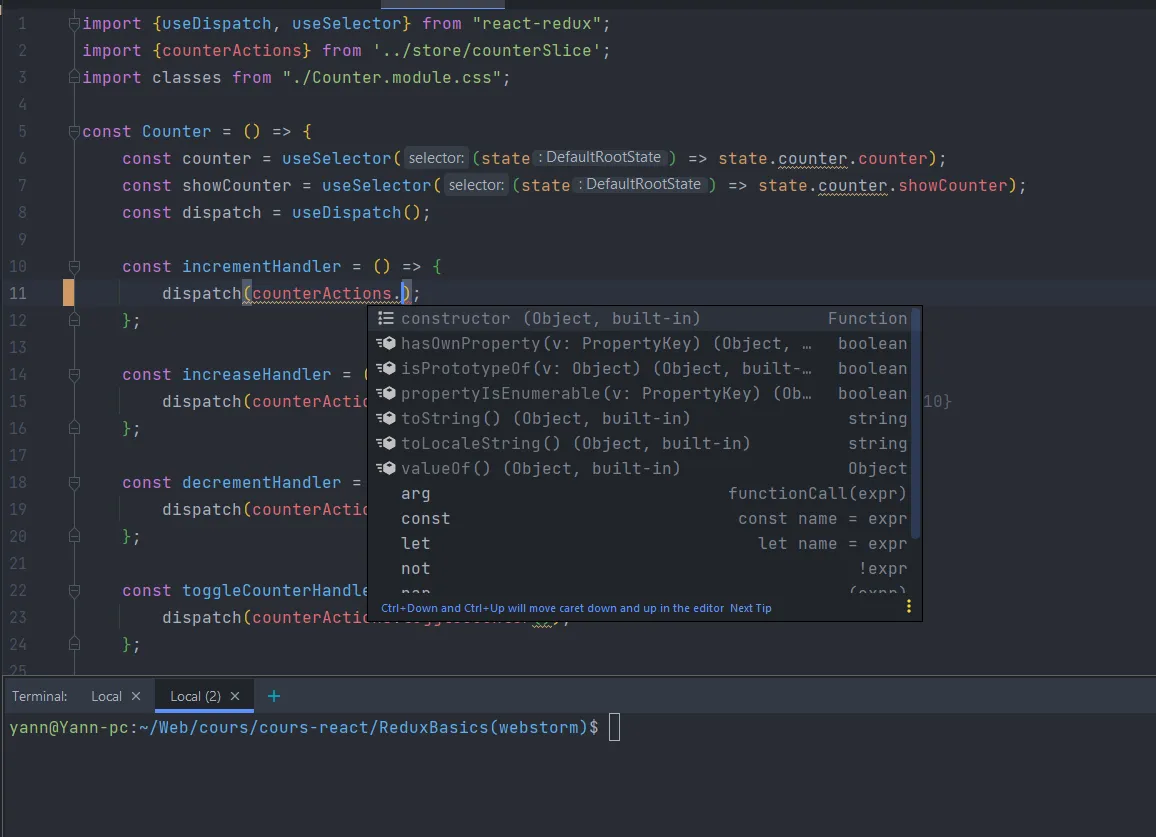Collapse the Counter component at line 5
This screenshot has width=1156, height=837.
click(x=74, y=131)
